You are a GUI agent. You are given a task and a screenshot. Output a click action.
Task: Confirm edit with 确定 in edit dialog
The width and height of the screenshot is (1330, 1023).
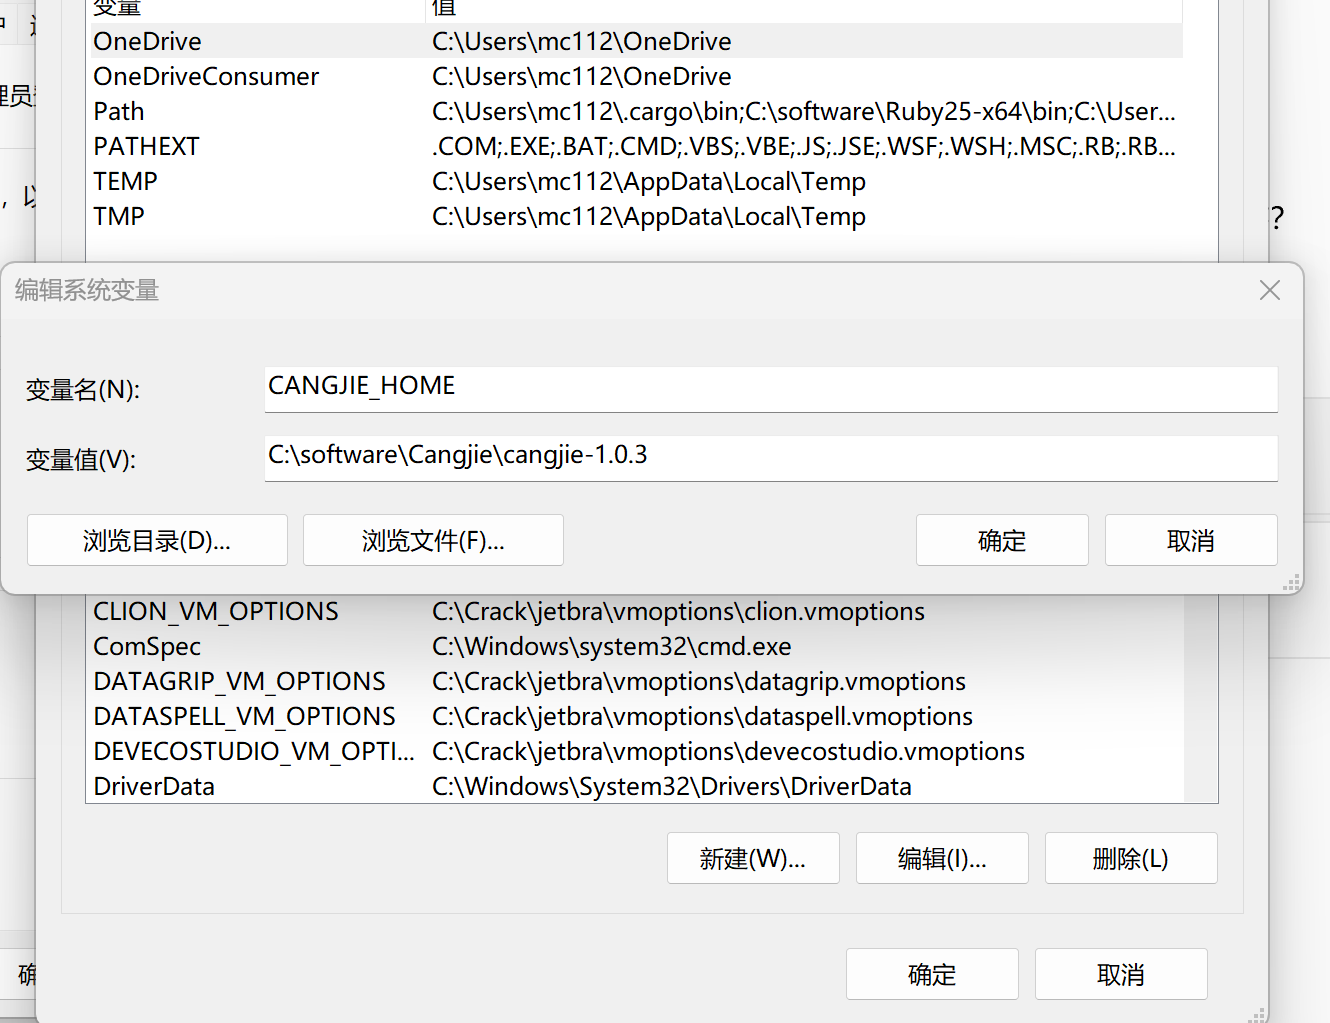[x=1002, y=540]
